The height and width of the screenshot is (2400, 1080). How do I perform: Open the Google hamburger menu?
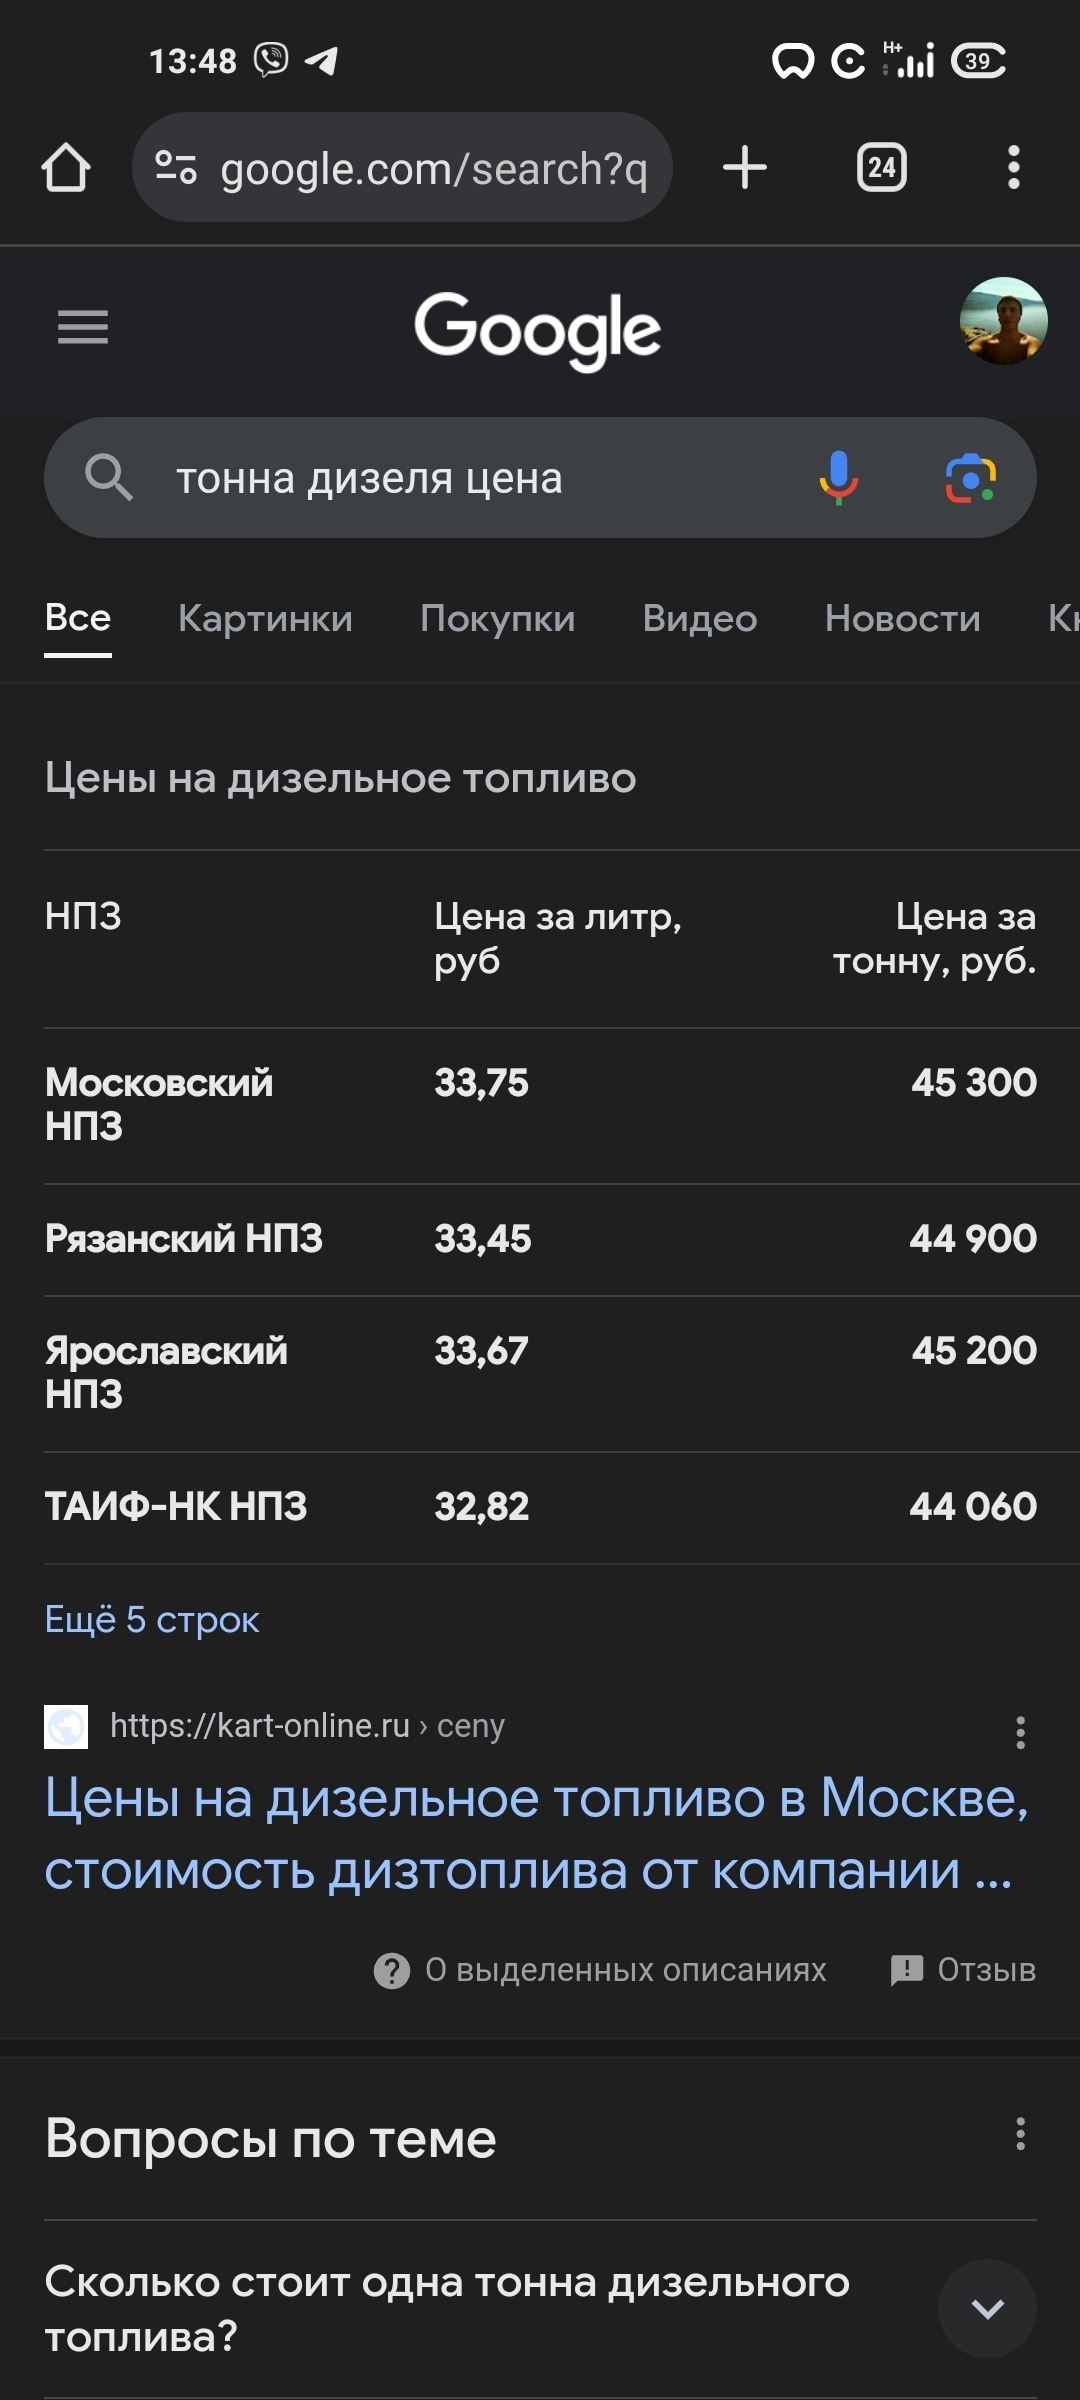(83, 326)
